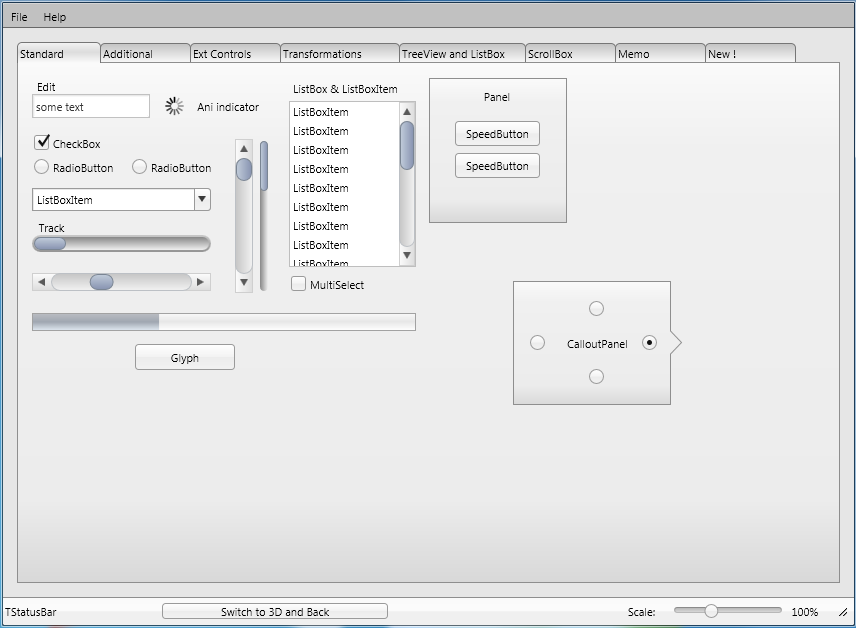Enable the MultiSelect checkbox
The width and height of the screenshot is (856, 628).
click(298, 283)
